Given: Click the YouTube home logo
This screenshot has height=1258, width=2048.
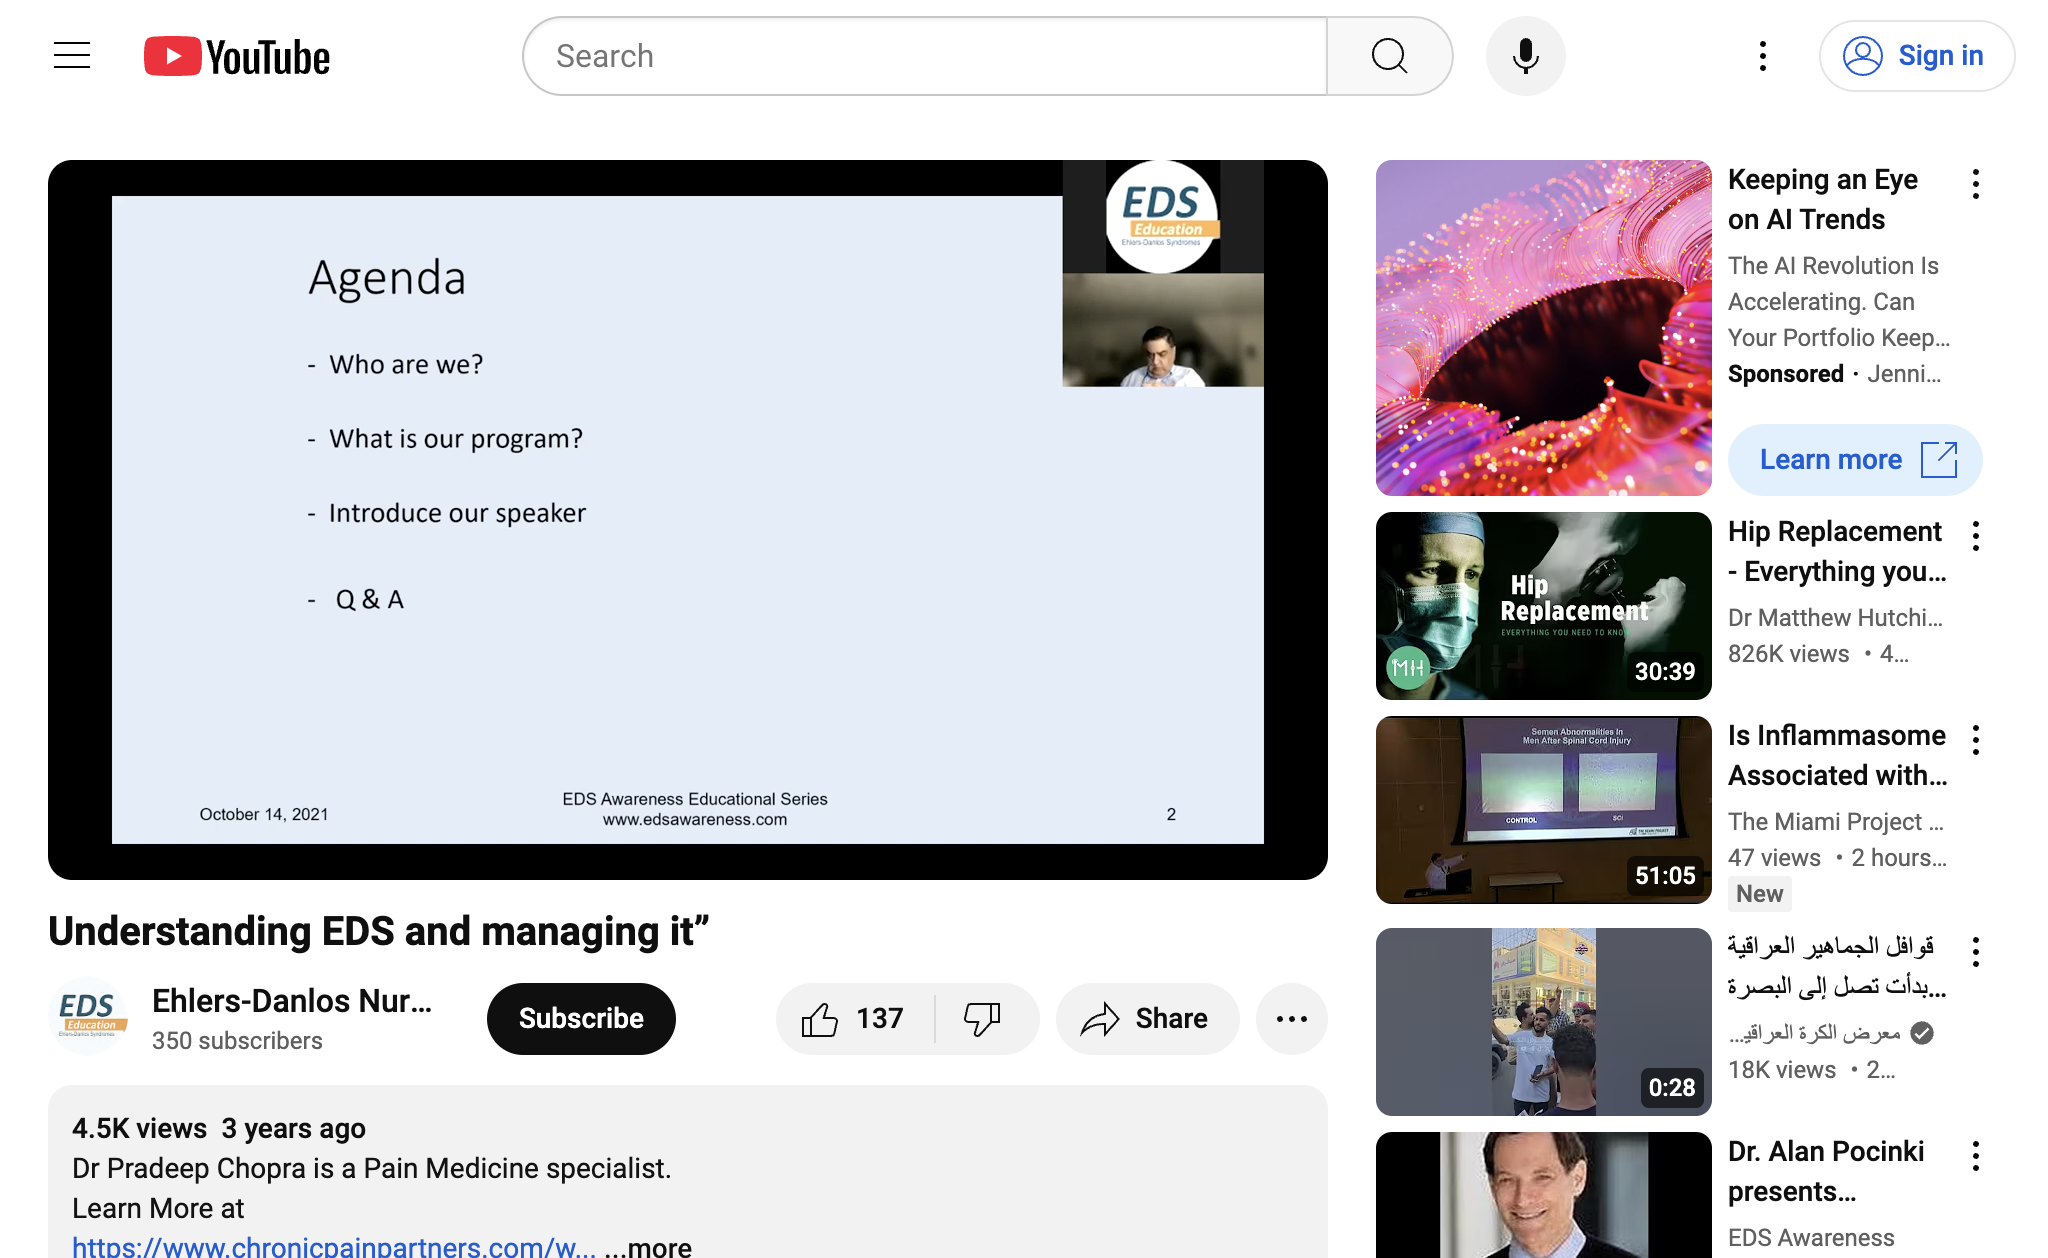Looking at the screenshot, I should [237, 57].
